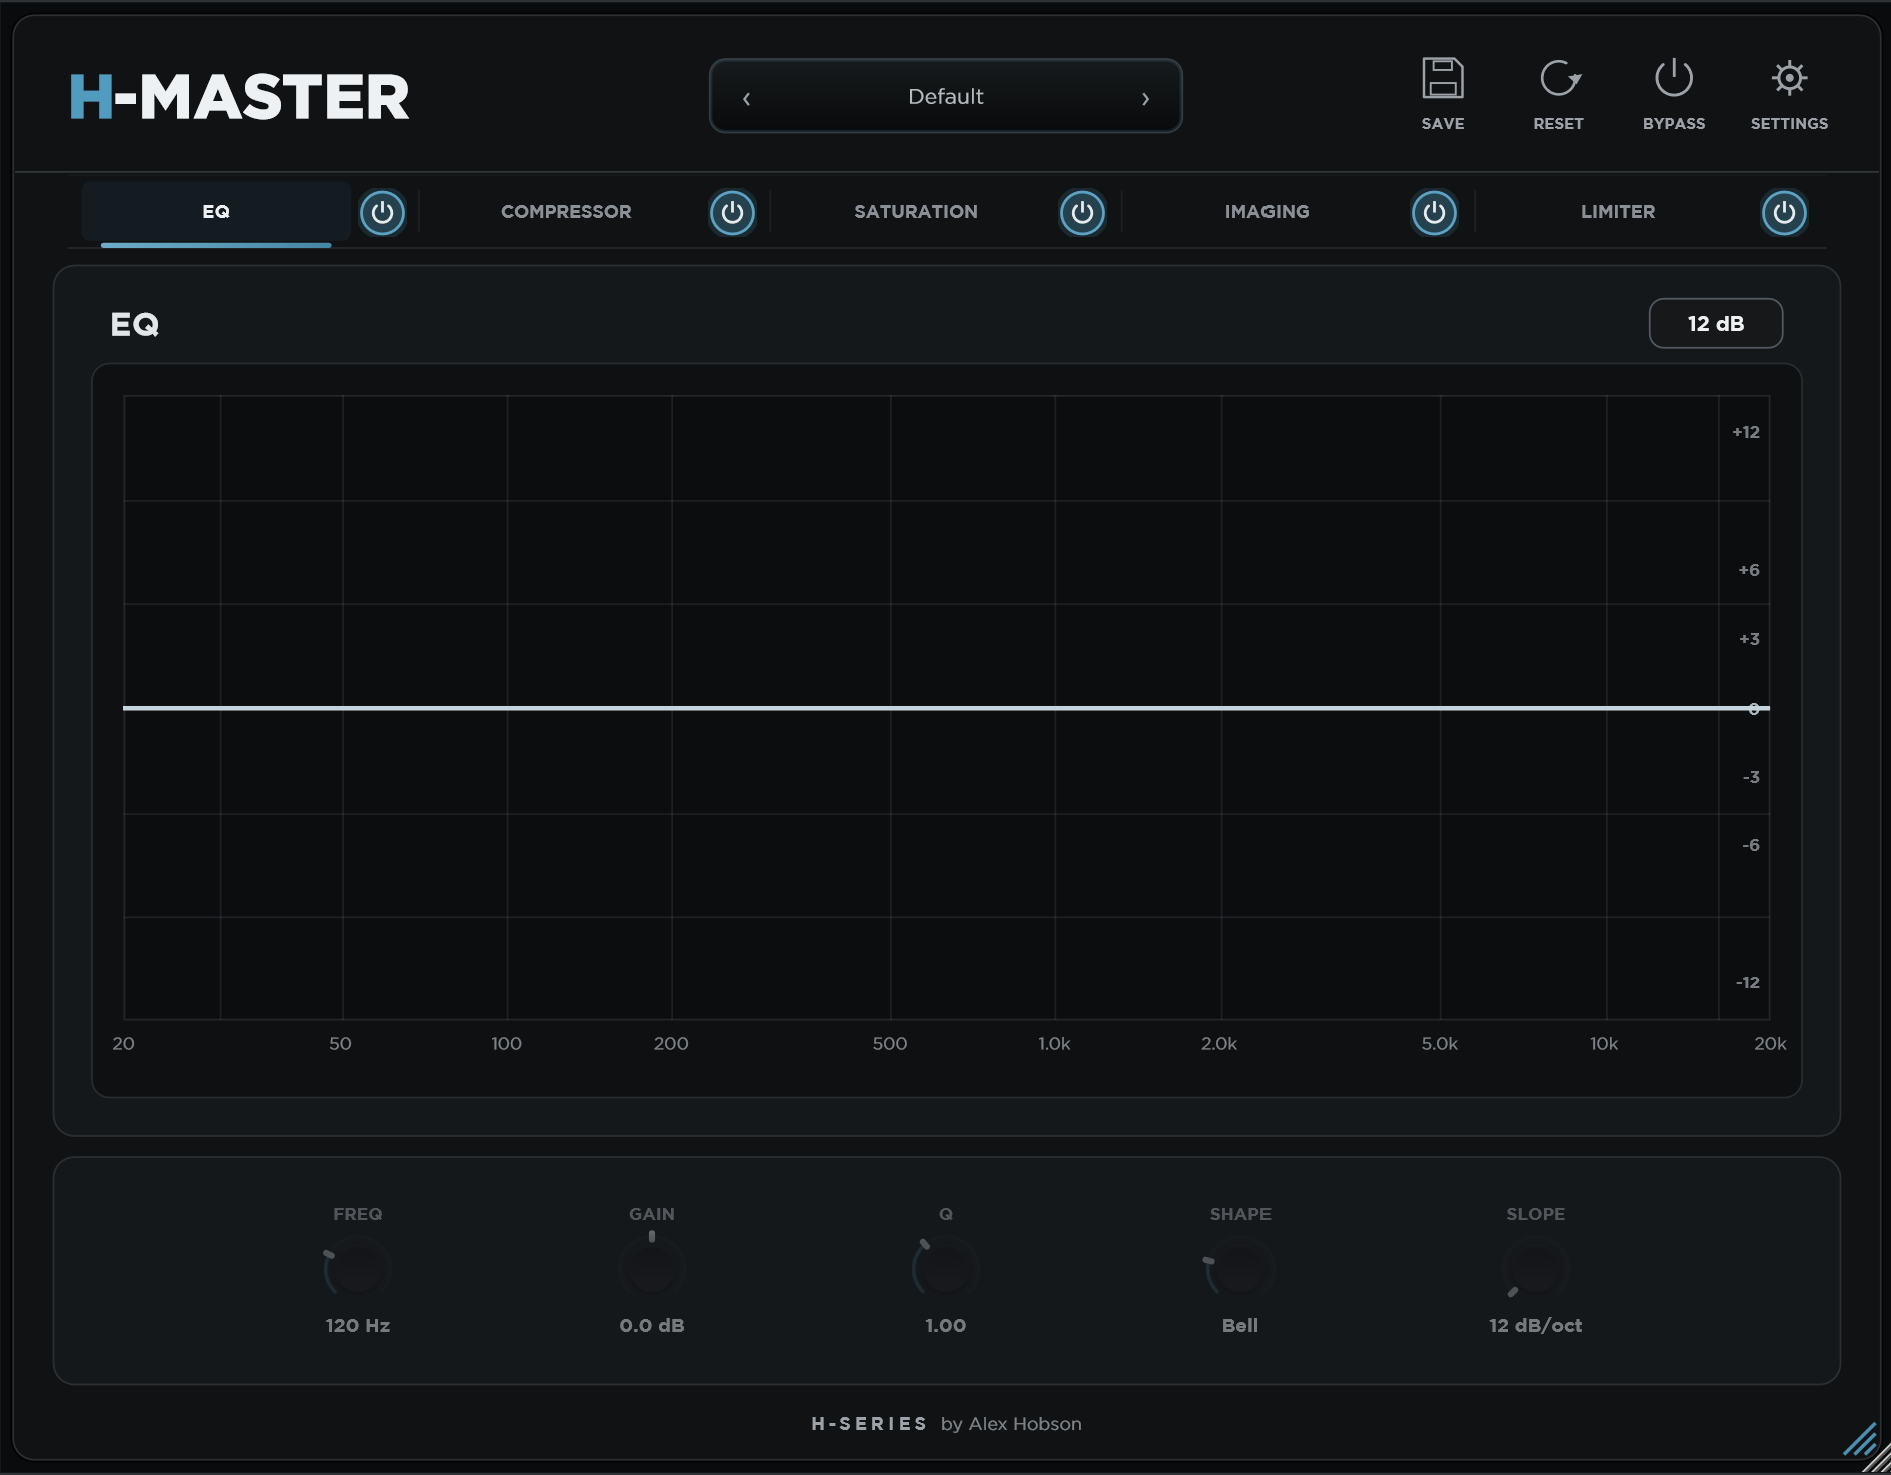
Task: Go to previous preset with left chevron
Action: tap(746, 98)
